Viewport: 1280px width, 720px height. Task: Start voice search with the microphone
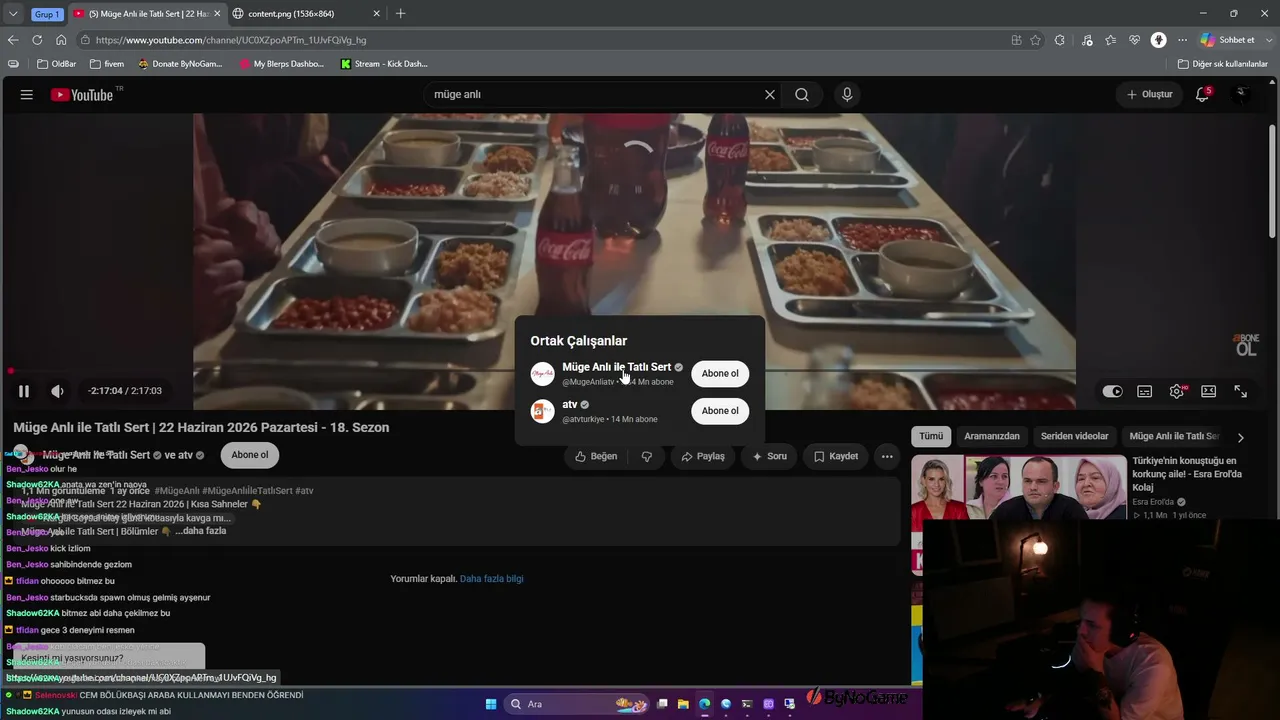pos(847,95)
